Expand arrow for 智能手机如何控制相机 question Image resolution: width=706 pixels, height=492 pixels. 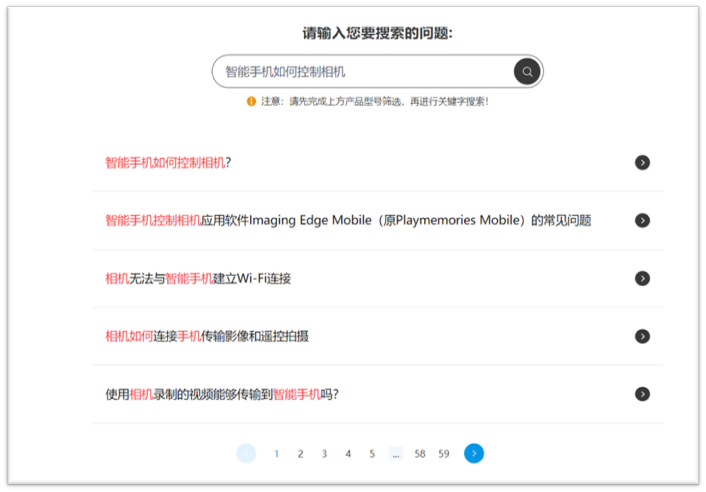pyautogui.click(x=642, y=163)
